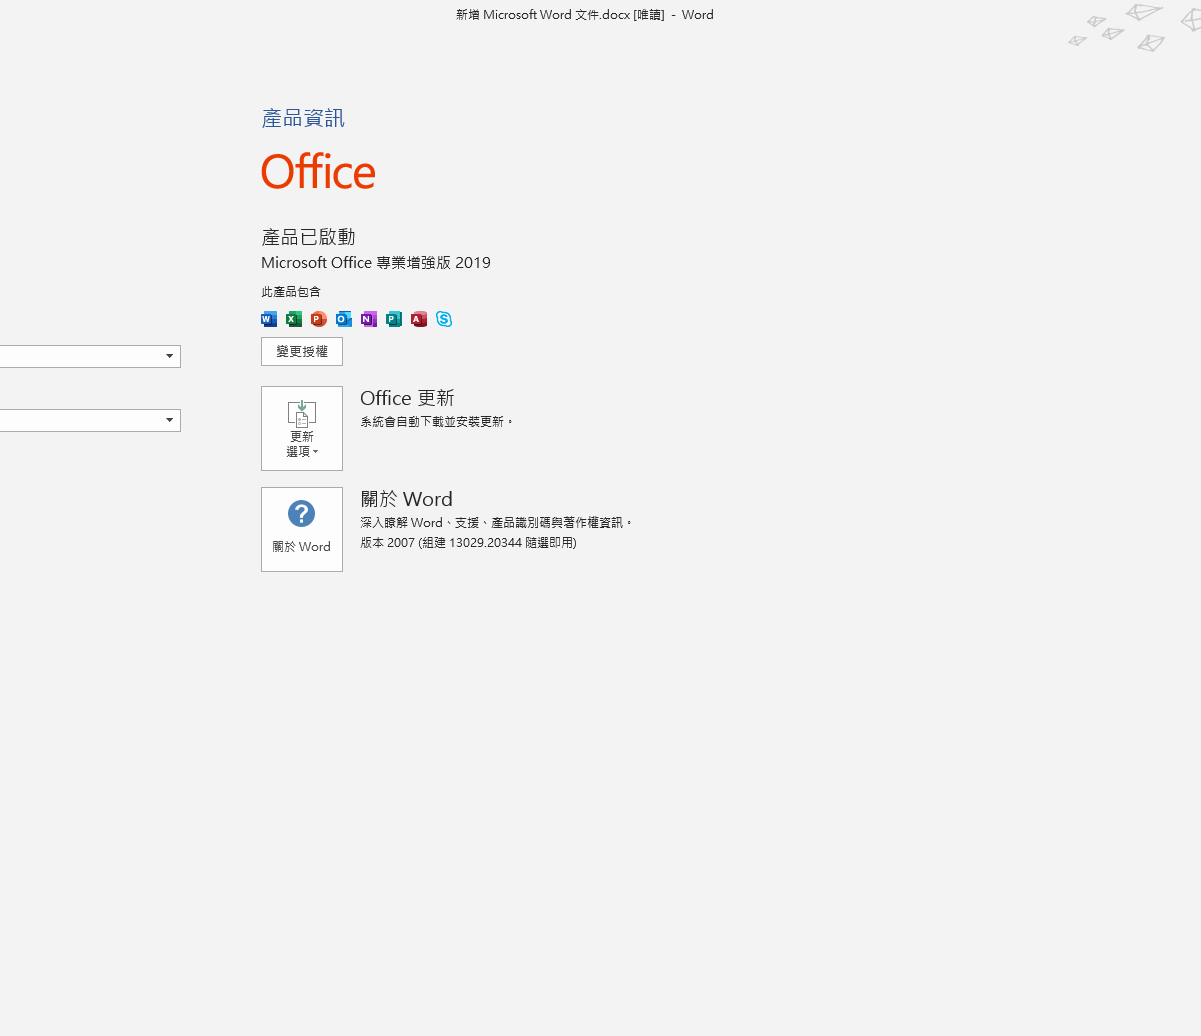Click the document title in title bar
This screenshot has height=1036, width=1201.
[x=585, y=15]
